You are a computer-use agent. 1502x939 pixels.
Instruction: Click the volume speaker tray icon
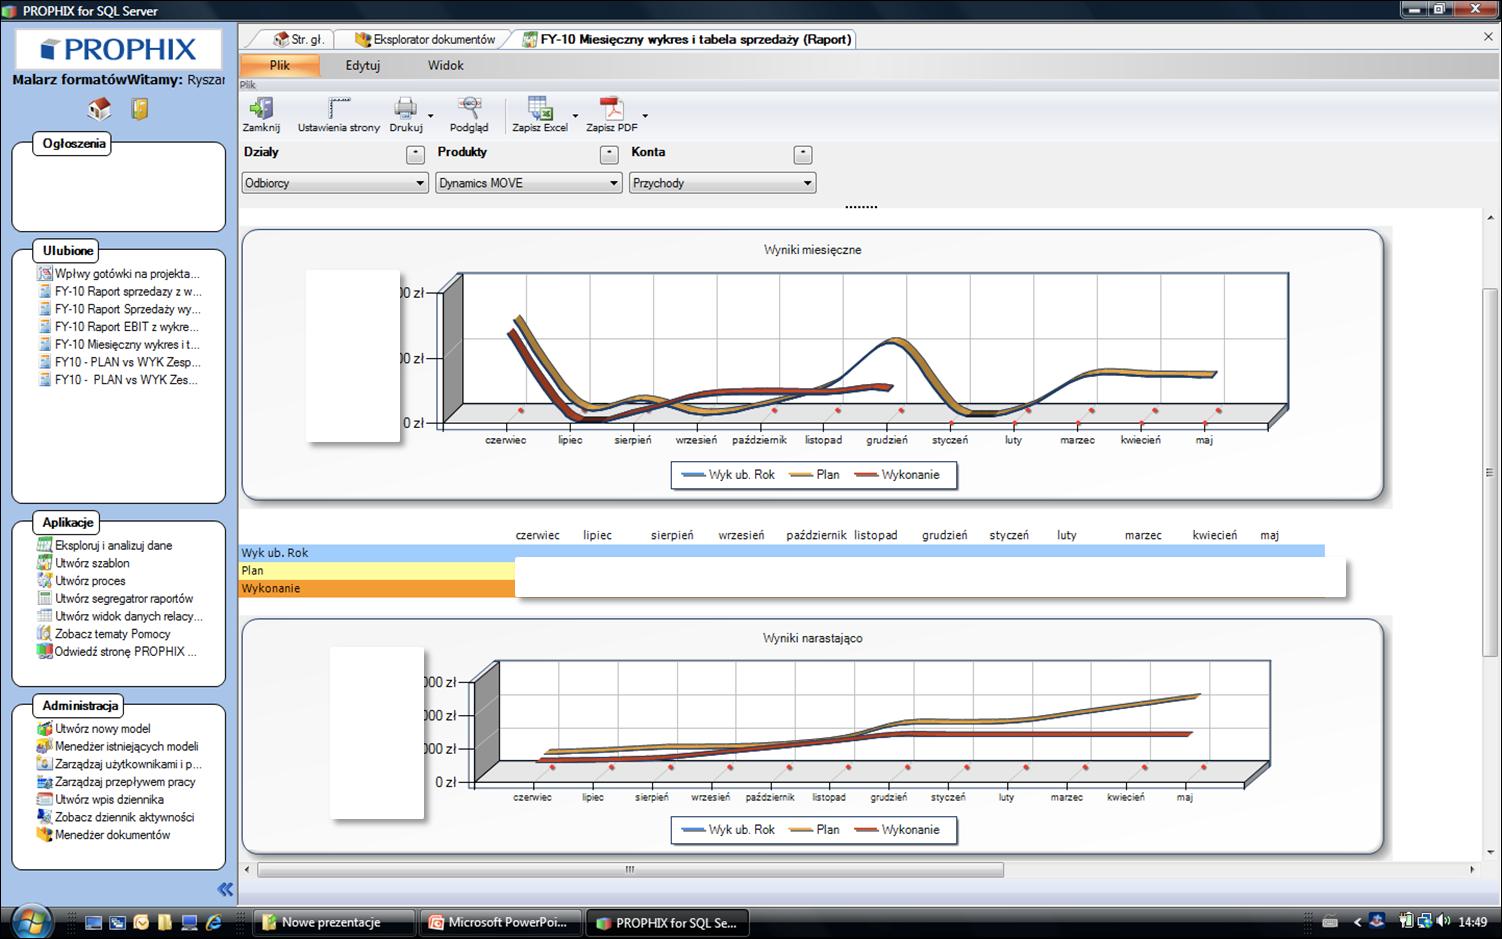1441,921
